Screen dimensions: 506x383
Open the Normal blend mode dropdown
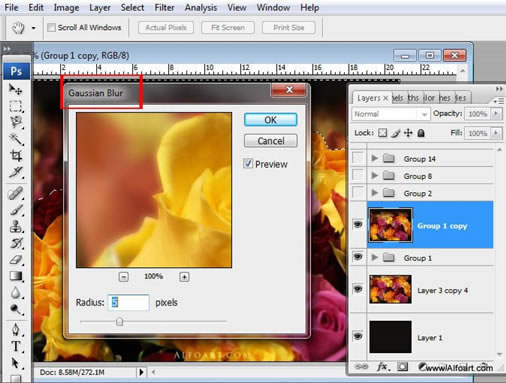390,114
